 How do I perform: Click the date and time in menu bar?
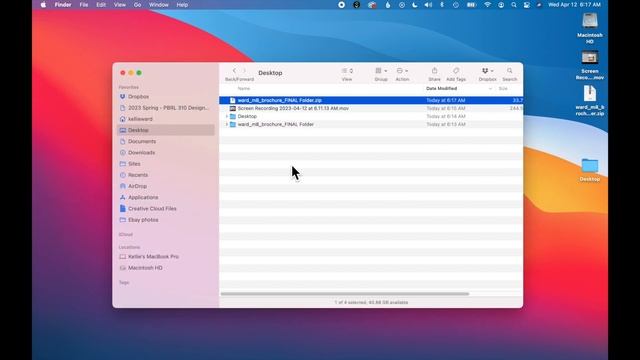[574, 5]
